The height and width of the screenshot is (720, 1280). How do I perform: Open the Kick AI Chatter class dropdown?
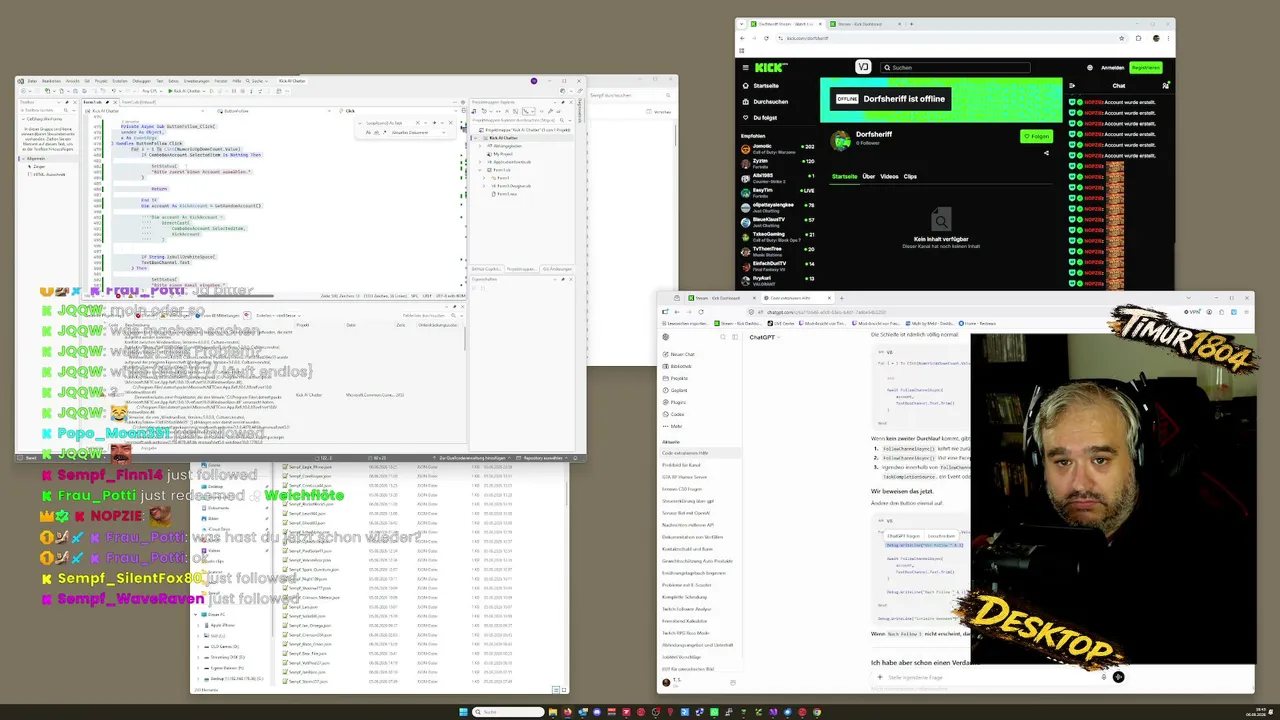pyautogui.click(x=145, y=111)
